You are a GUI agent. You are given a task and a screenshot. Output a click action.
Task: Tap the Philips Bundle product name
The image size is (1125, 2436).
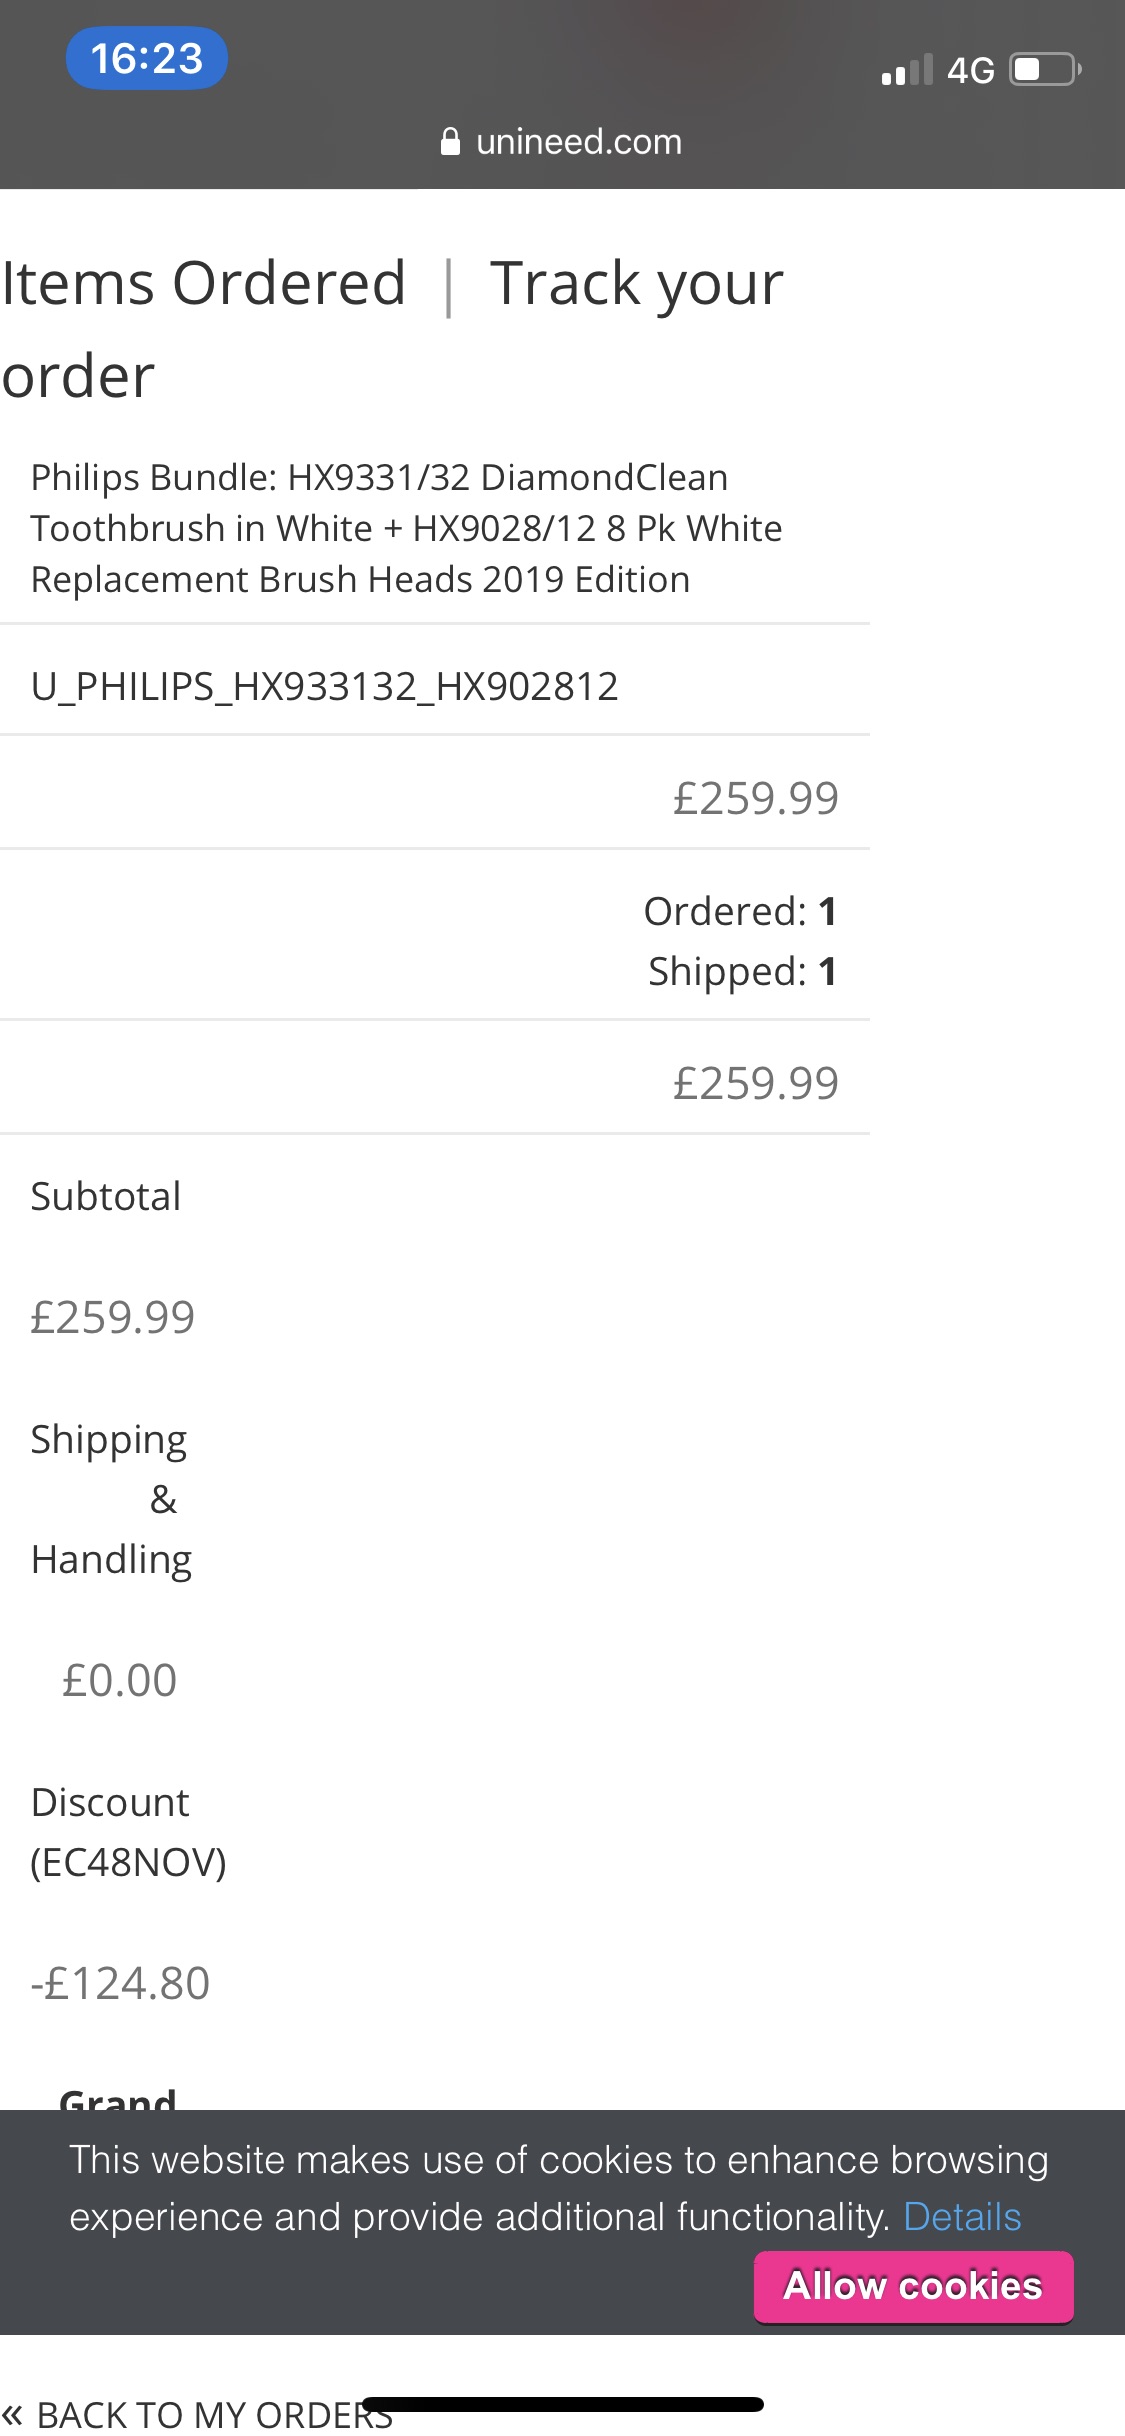(406, 528)
